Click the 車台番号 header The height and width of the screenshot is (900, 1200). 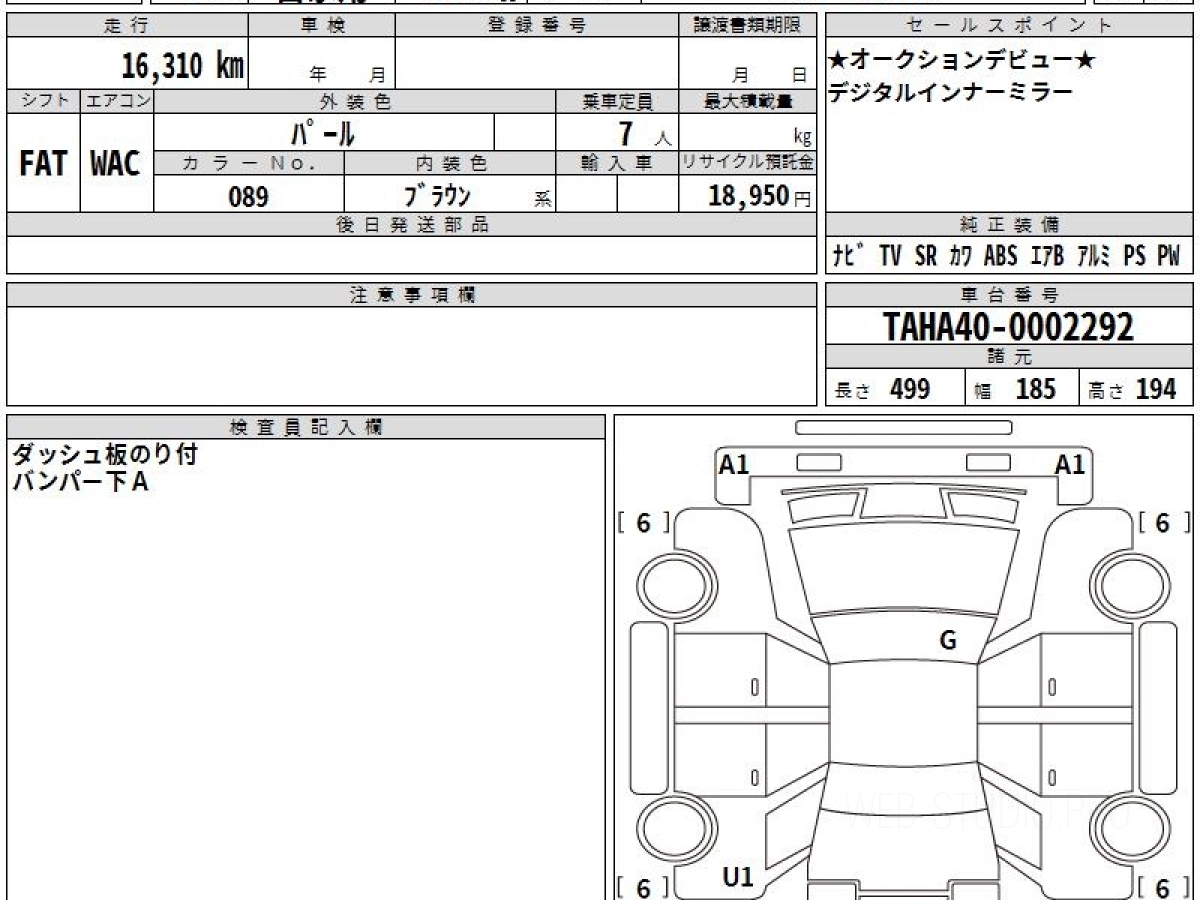click(1010, 295)
